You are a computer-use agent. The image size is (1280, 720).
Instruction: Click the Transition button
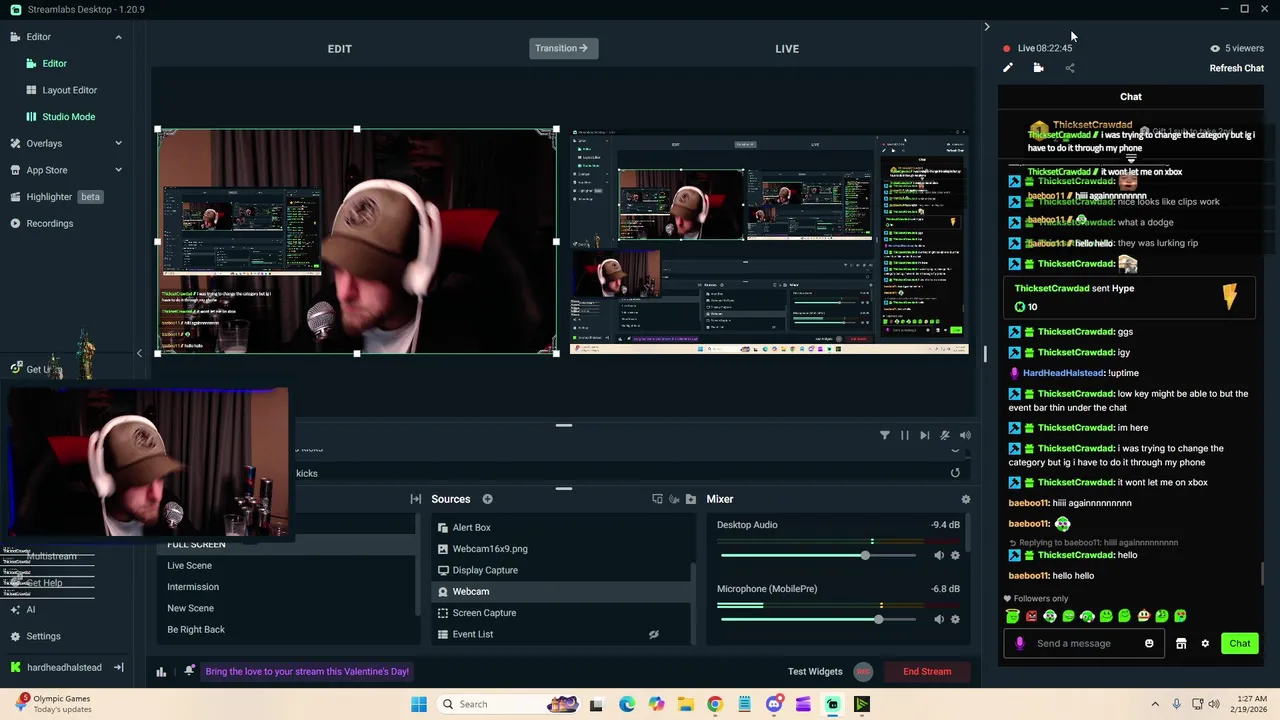(x=563, y=48)
